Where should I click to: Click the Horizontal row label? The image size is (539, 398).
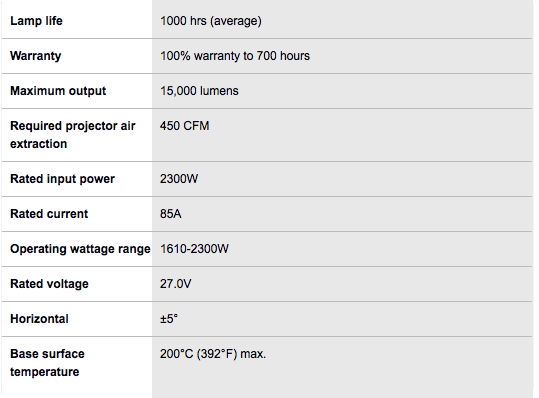39,319
